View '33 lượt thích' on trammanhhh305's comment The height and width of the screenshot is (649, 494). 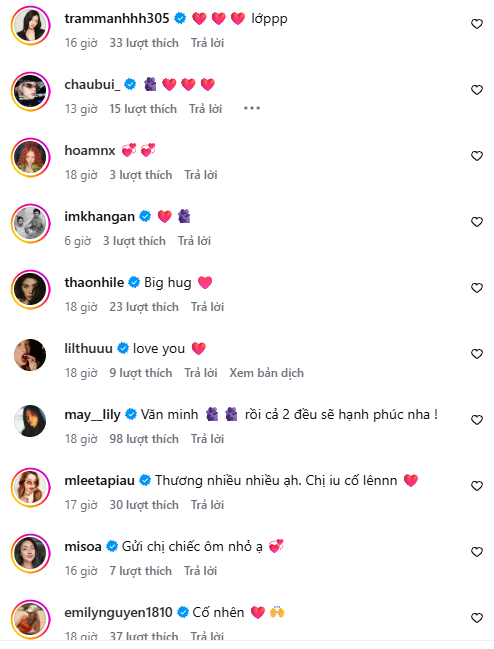coord(144,43)
